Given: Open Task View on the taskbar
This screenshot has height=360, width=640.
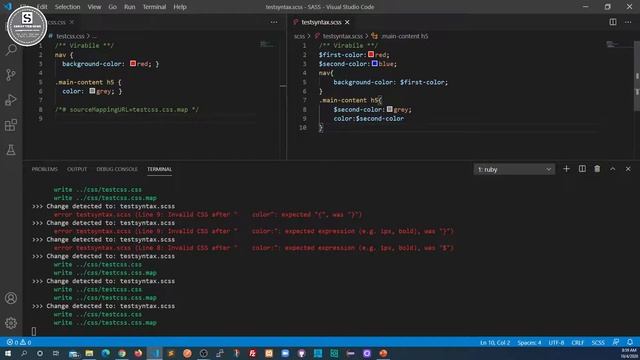Looking at the screenshot, I should pos(56,353).
